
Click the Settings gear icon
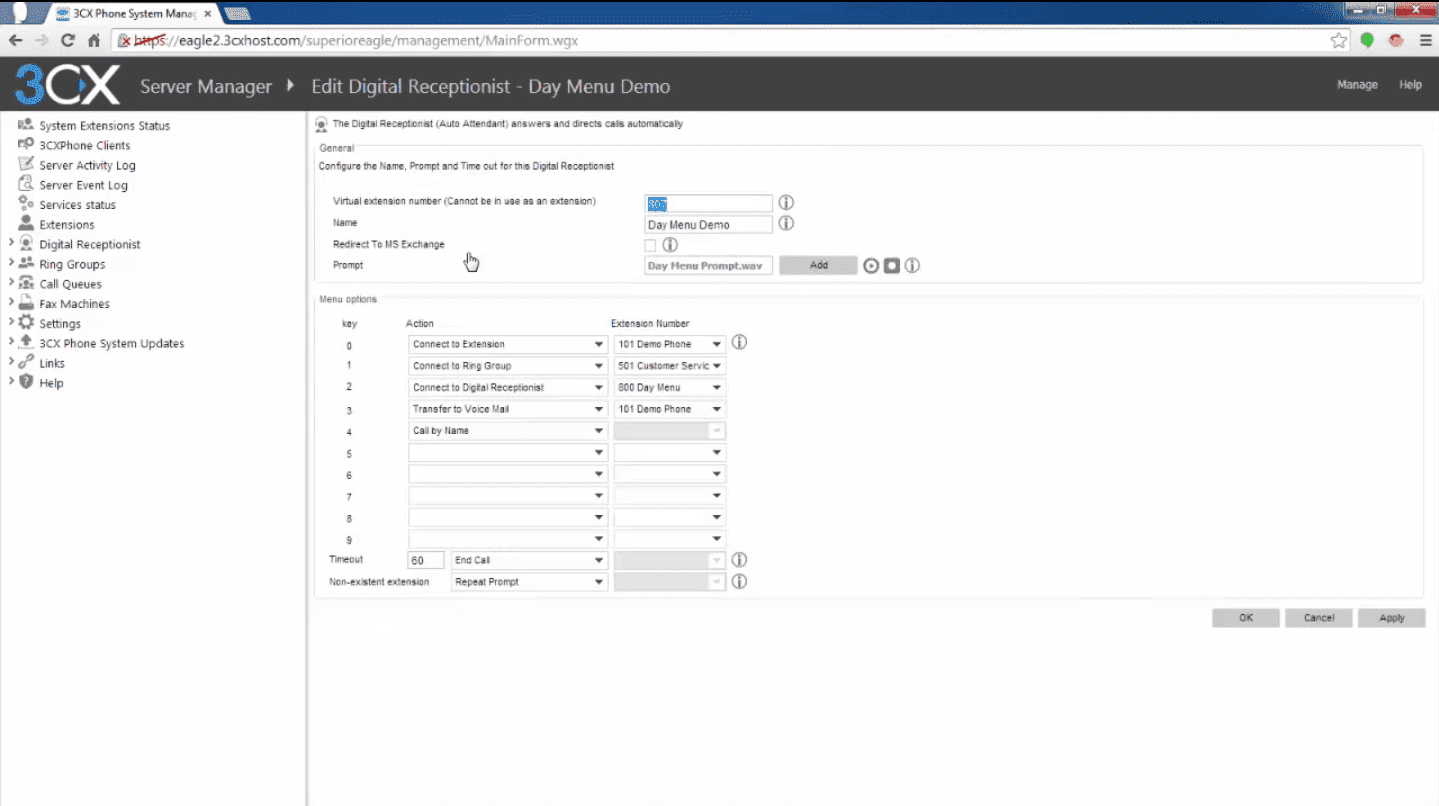pyautogui.click(x=26, y=322)
